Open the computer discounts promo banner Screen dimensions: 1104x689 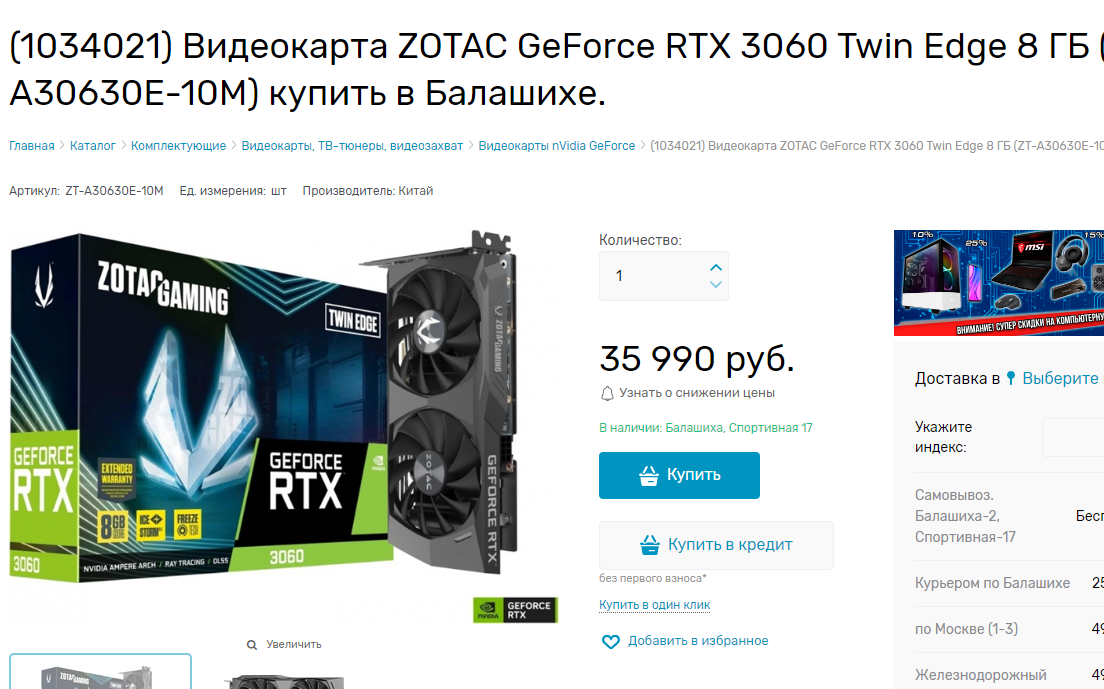point(998,282)
